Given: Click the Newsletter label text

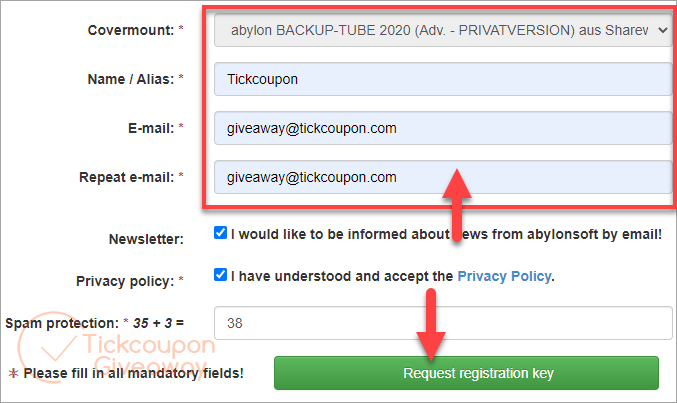Looking at the screenshot, I should 146,239.
